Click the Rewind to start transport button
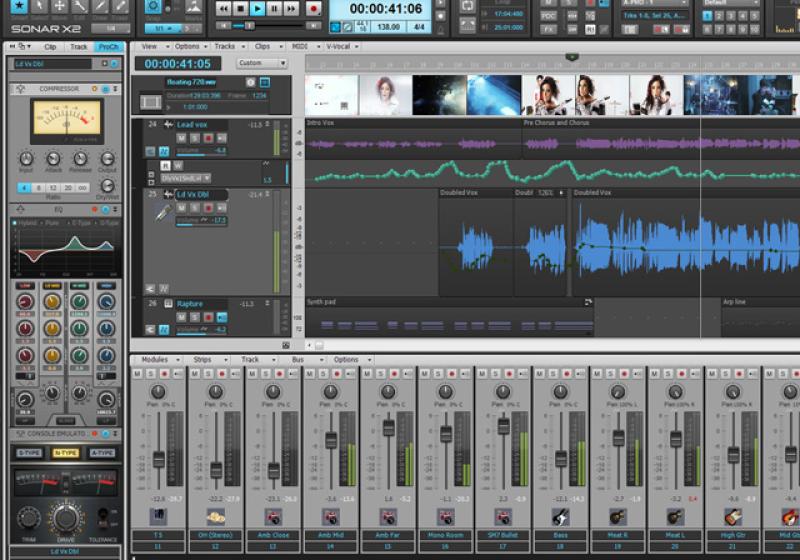The height and width of the screenshot is (560, 800). click(x=222, y=9)
